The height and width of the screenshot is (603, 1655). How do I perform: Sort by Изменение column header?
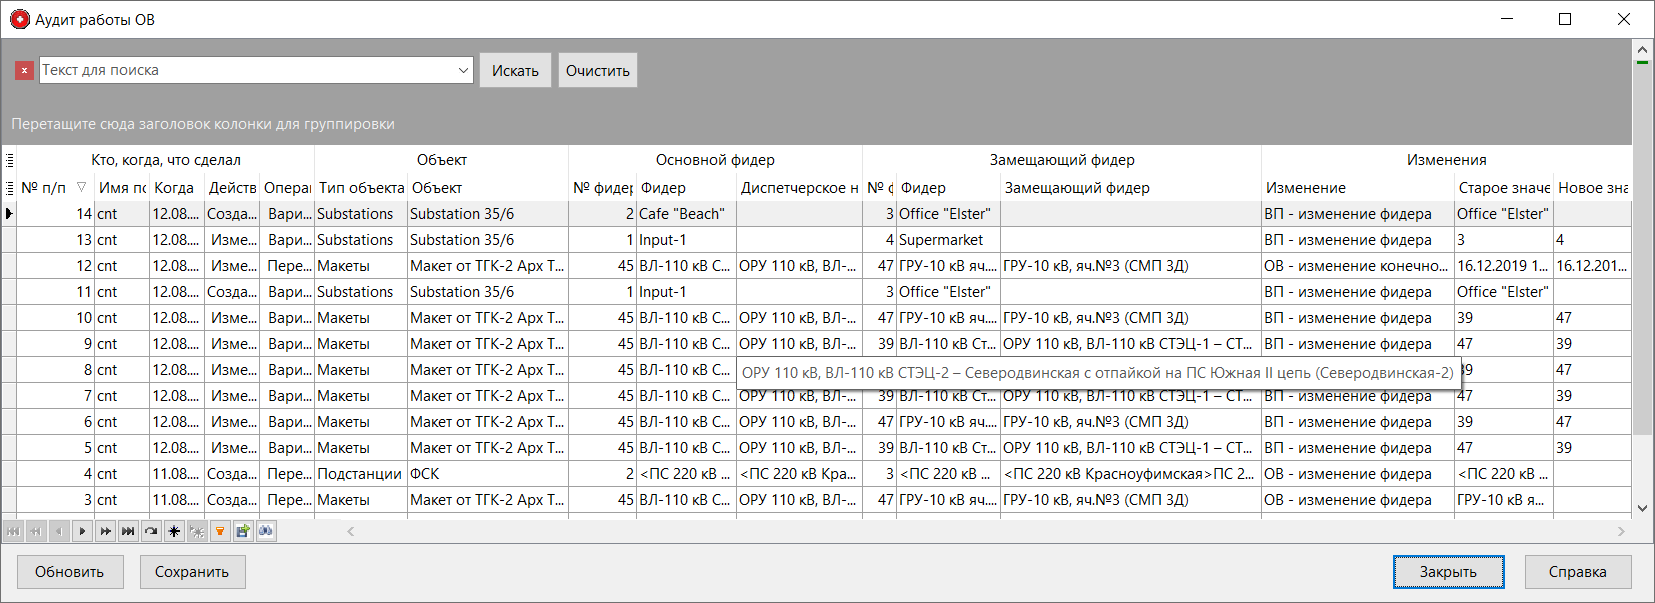1358,188
